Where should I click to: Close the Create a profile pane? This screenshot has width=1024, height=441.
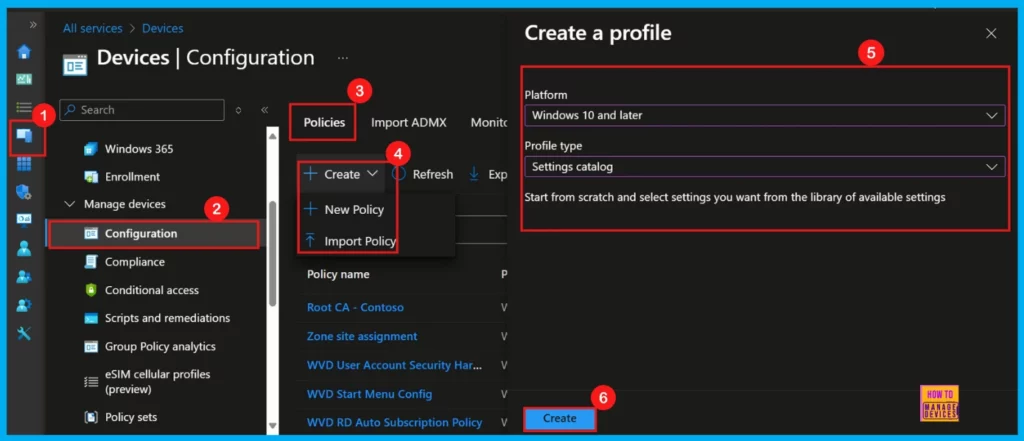(x=991, y=33)
